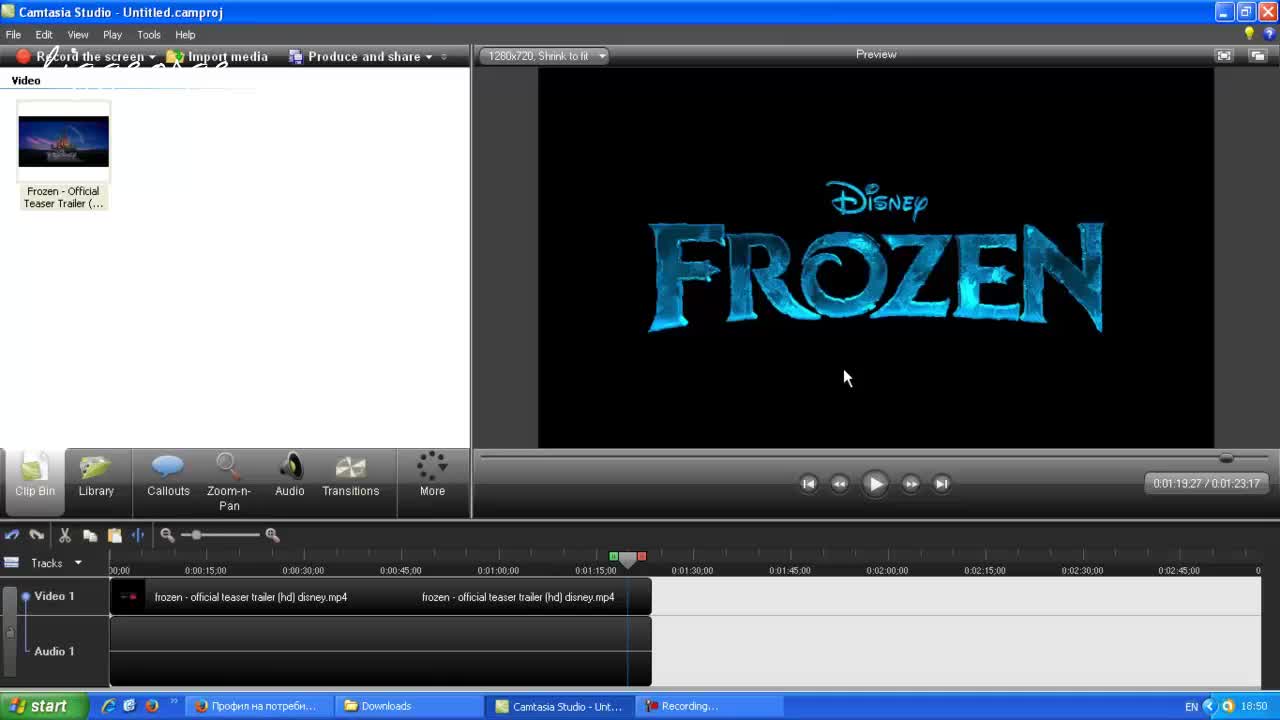Open the Tracks dropdown menu
The image size is (1280, 720).
56,563
